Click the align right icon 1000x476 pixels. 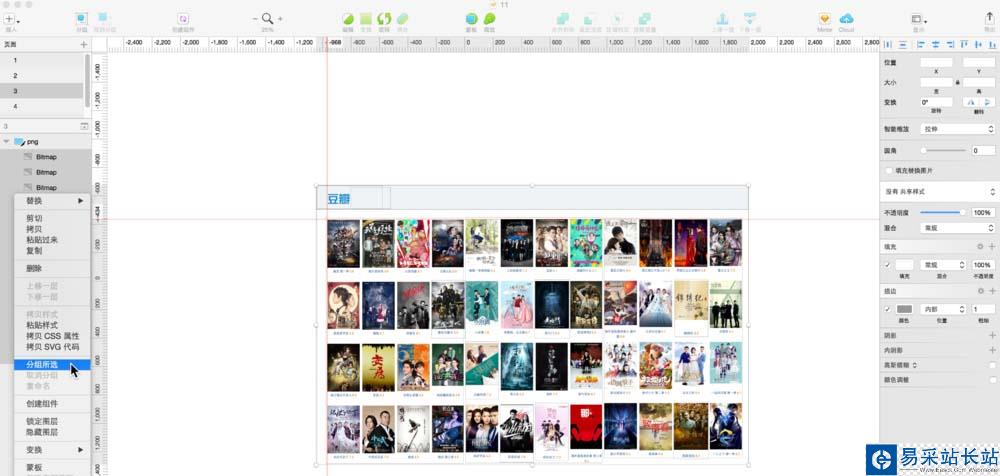tap(950, 45)
